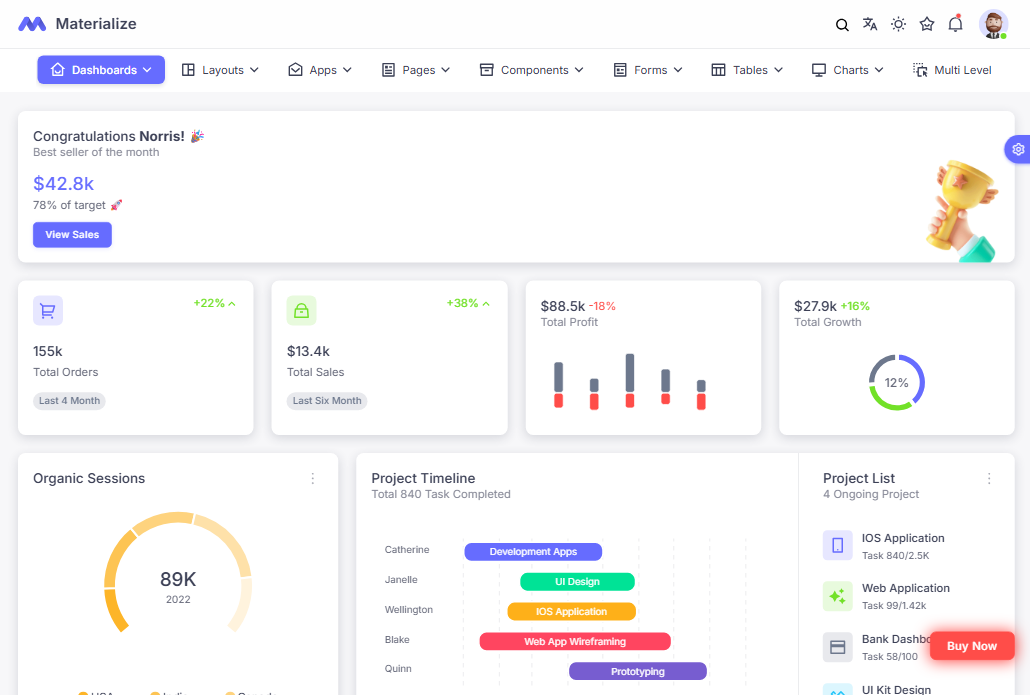Click the Wellington timeline row label
Viewport: 1030px width, 695px height.
click(x=409, y=610)
